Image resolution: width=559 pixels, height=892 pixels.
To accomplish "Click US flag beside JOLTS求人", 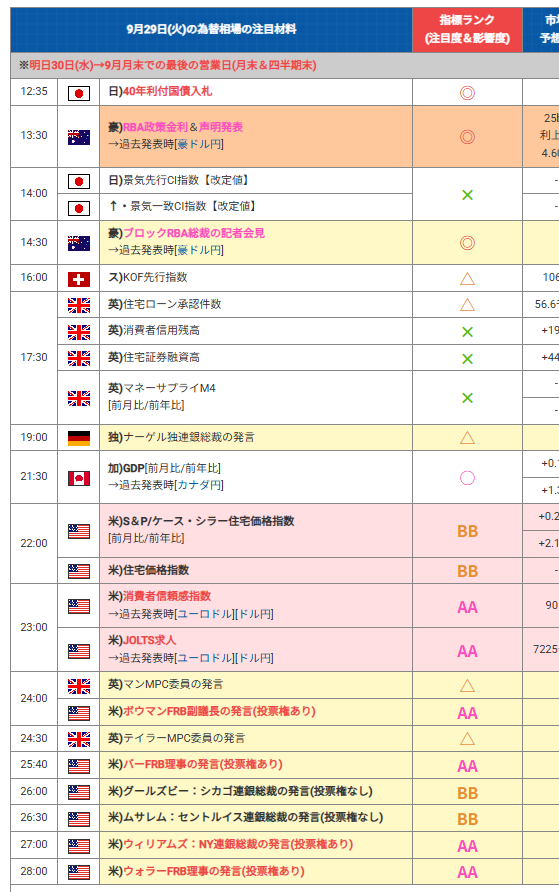I will click(x=78, y=651).
